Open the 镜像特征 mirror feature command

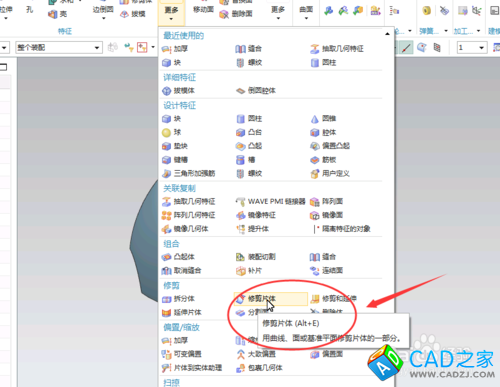point(256,215)
